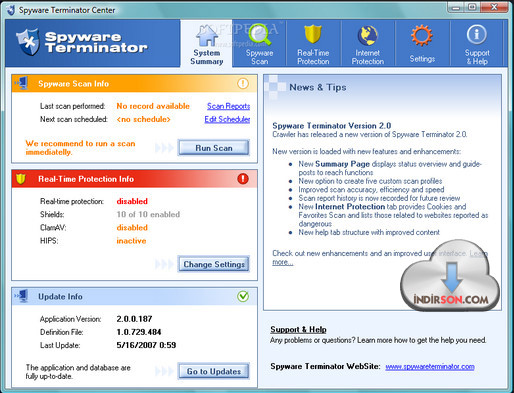This screenshot has width=514, height=393.
Task: Follow the Learn more... link in News & Tips
Action: pyautogui.click(x=283, y=262)
